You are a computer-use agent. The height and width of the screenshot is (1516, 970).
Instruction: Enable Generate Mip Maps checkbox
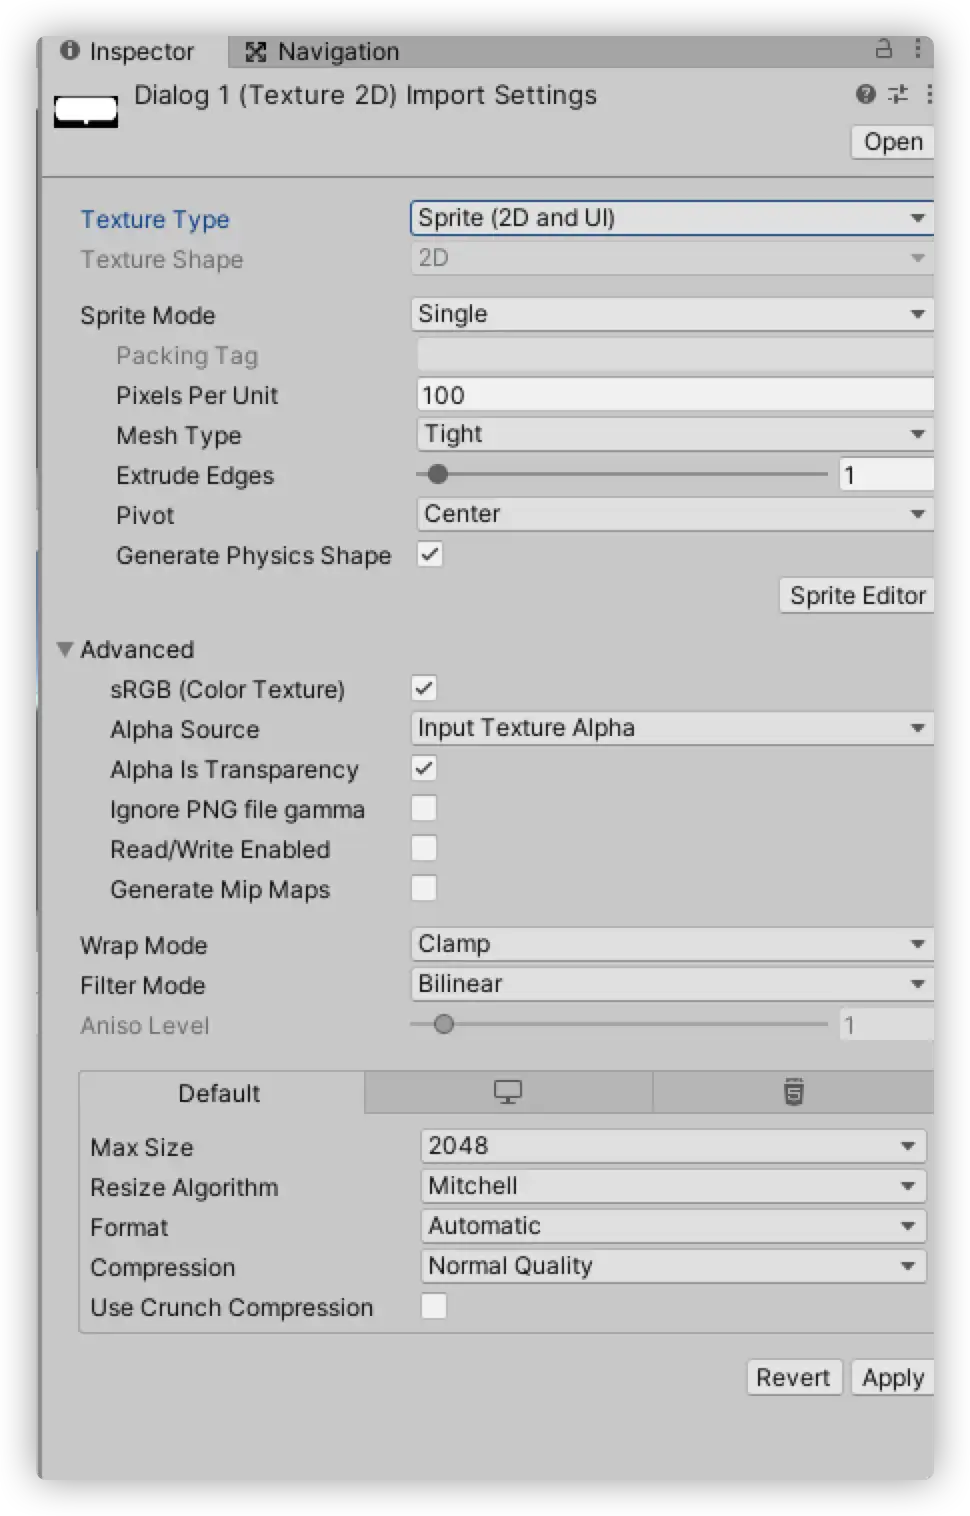coord(424,889)
